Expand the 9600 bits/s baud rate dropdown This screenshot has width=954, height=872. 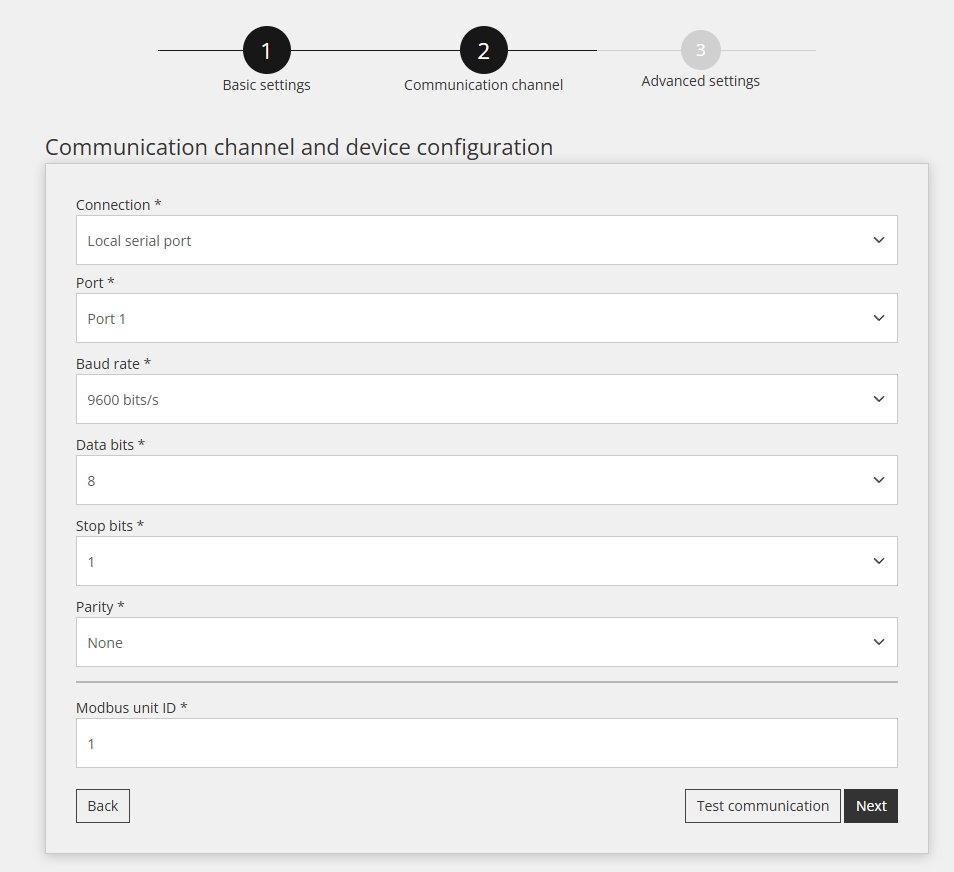click(486, 399)
